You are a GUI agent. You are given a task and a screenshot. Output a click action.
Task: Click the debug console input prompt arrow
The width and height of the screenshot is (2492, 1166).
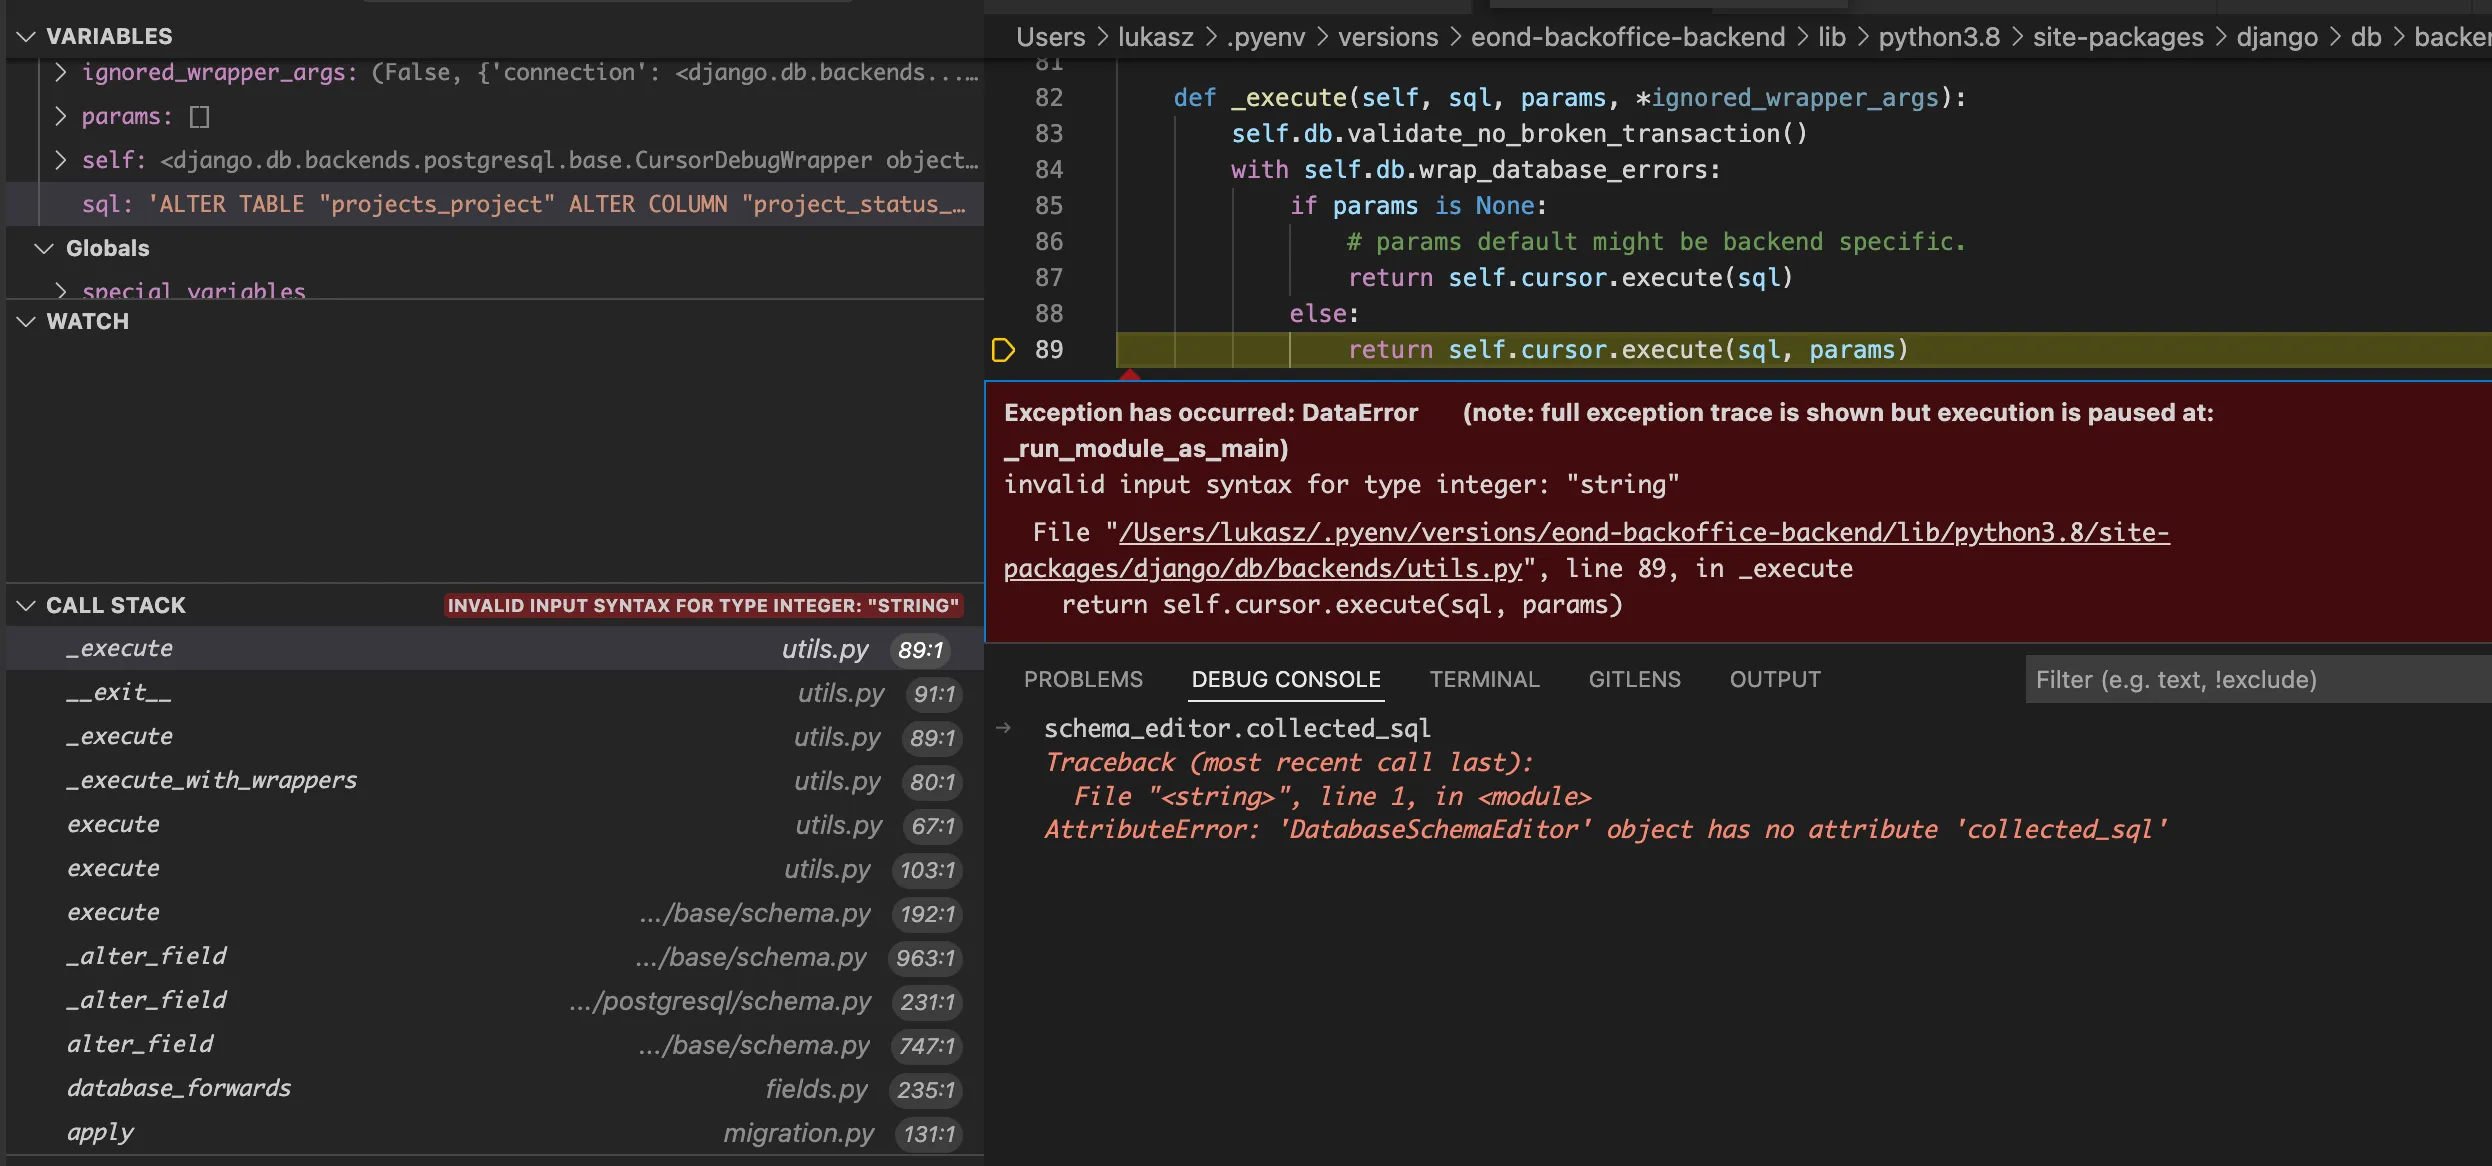(1004, 728)
